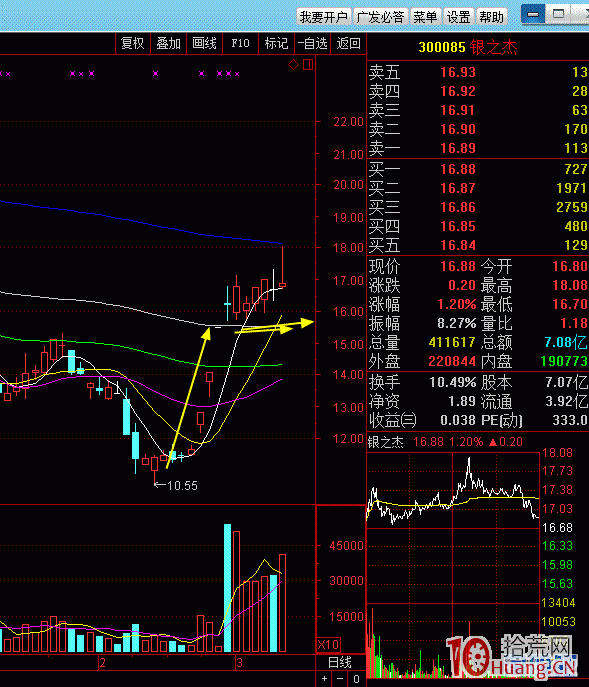This screenshot has width=589, height=687.
Task: Select 买三 price 16.86
Action: pyautogui.click(x=458, y=207)
